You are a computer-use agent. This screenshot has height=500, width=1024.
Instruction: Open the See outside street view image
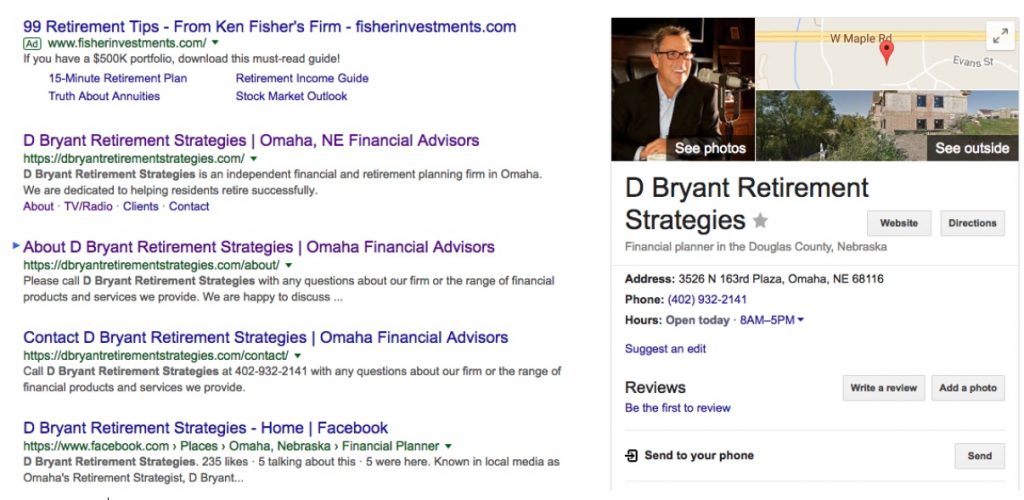coord(888,126)
